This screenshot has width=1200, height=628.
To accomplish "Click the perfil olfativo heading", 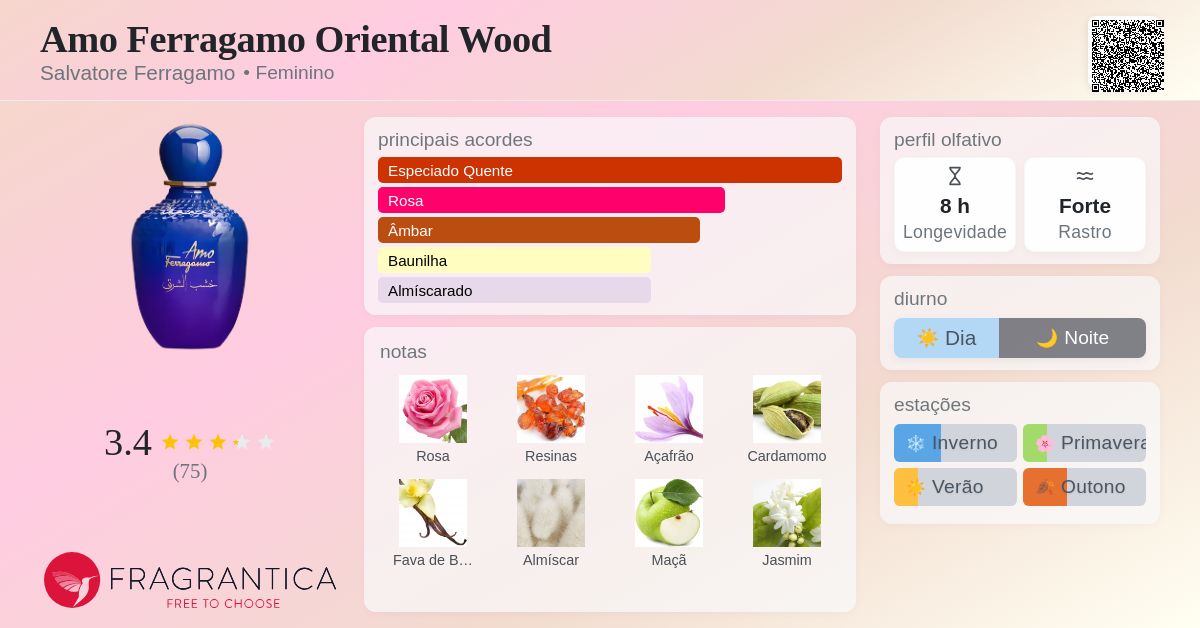I will pyautogui.click(x=948, y=140).
